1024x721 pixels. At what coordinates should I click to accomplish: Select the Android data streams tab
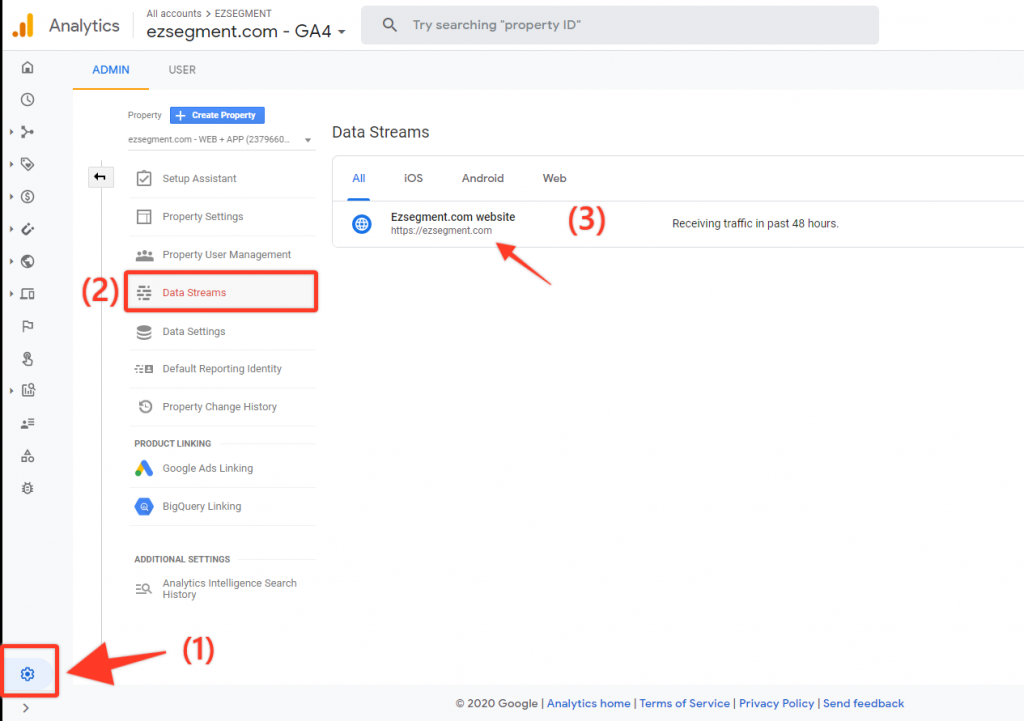[x=483, y=178]
